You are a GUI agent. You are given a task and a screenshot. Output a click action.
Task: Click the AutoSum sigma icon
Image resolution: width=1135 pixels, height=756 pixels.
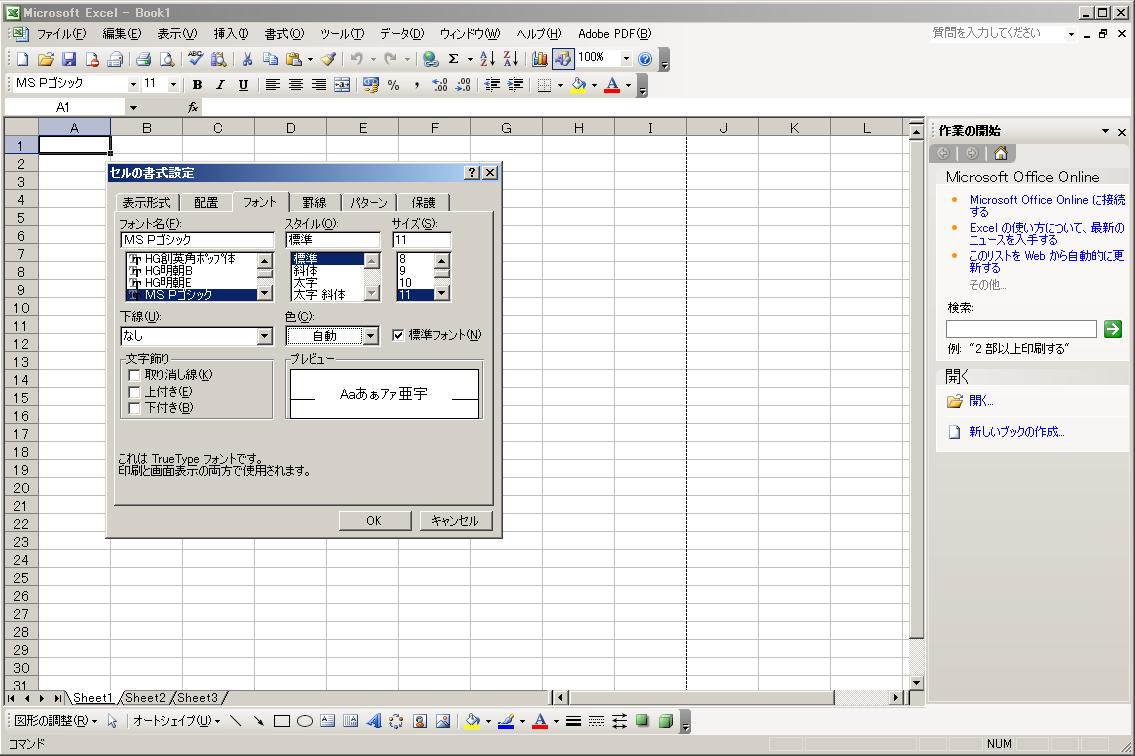click(x=454, y=59)
